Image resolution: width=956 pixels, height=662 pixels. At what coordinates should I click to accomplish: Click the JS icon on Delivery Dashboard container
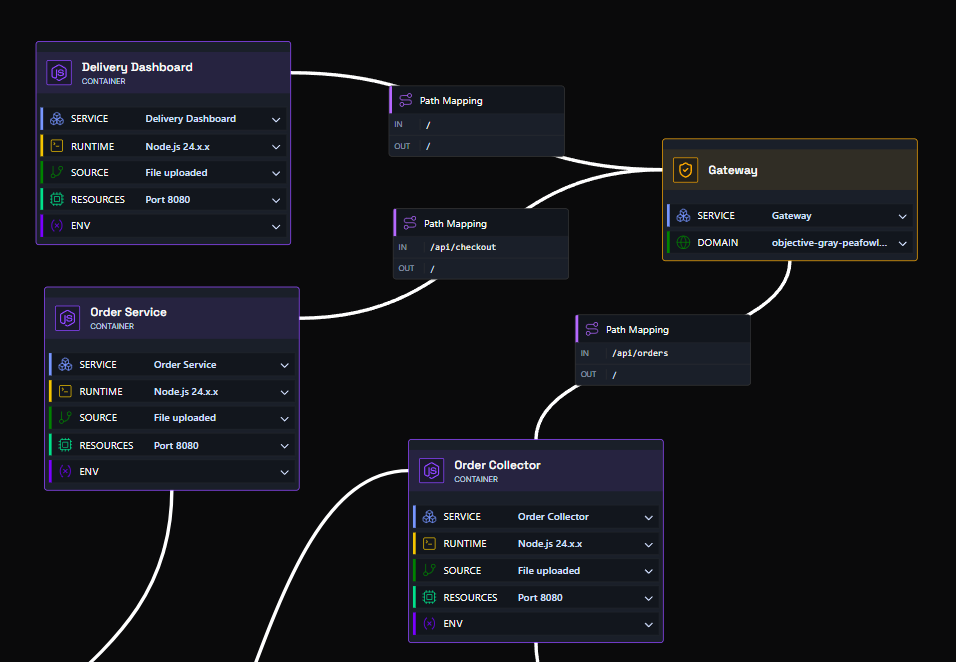[59, 73]
